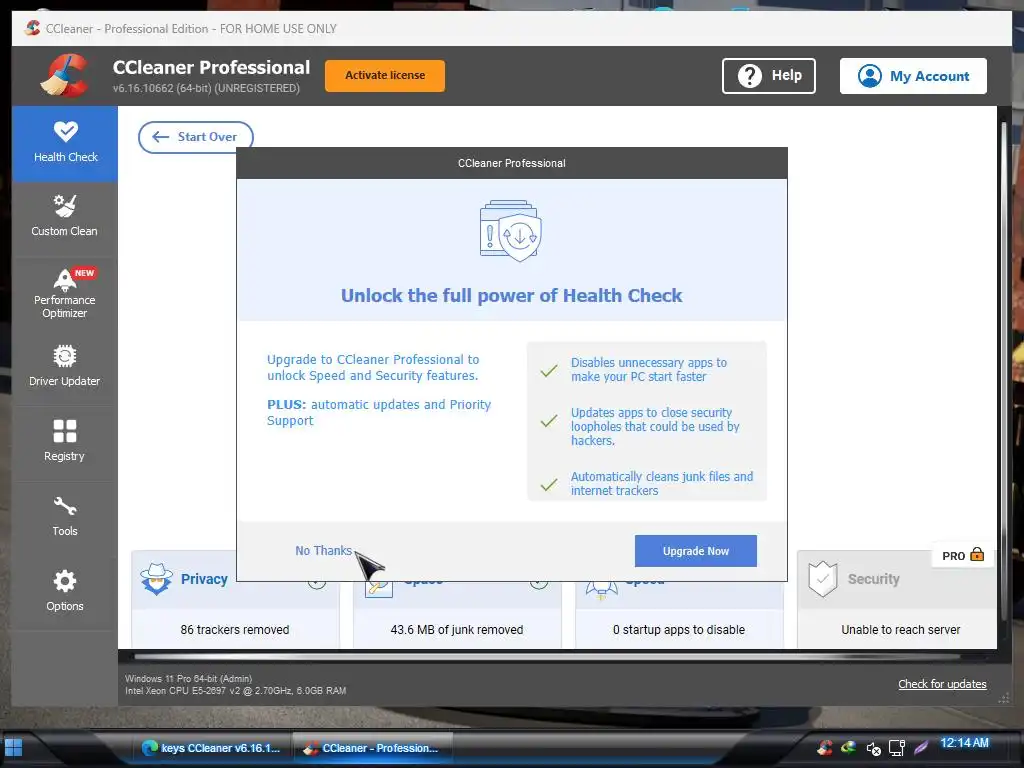Open My Account

(913, 76)
